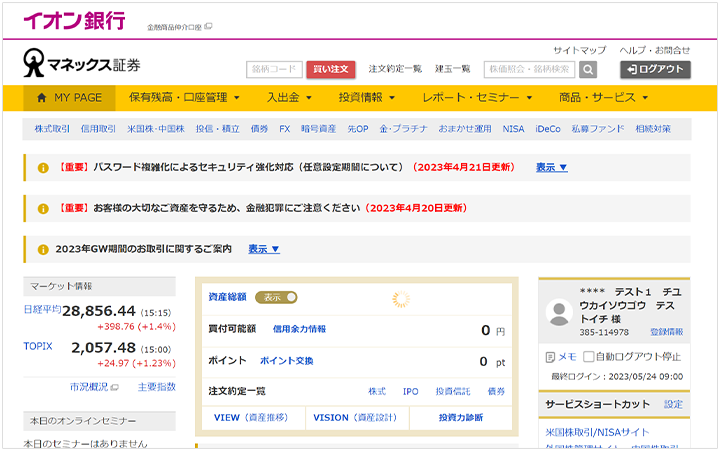
Task: Click external window icon beside 金融商品仲介口座
Action: (x=208, y=26)
